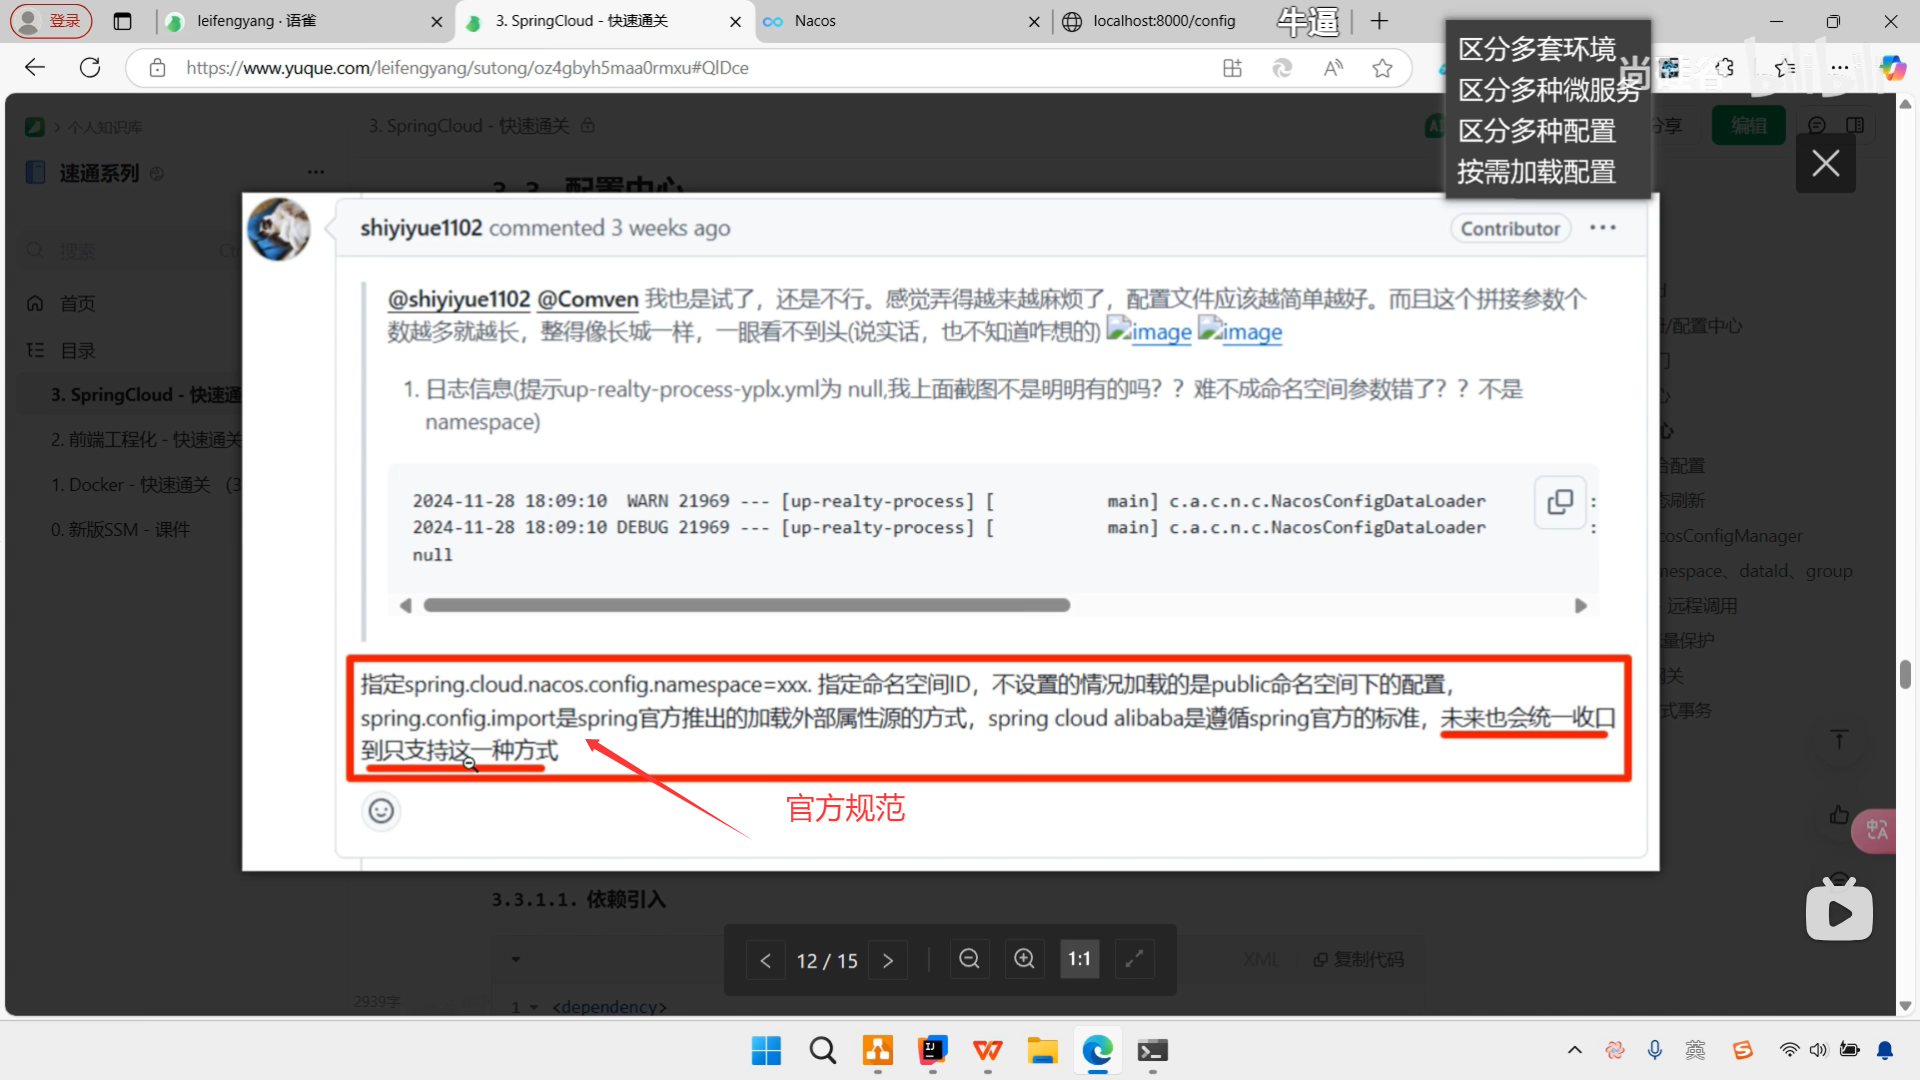Viewport: 1920px width, 1080px height.
Task: Open browser settings ellipsis menu
Action: click(1839, 68)
